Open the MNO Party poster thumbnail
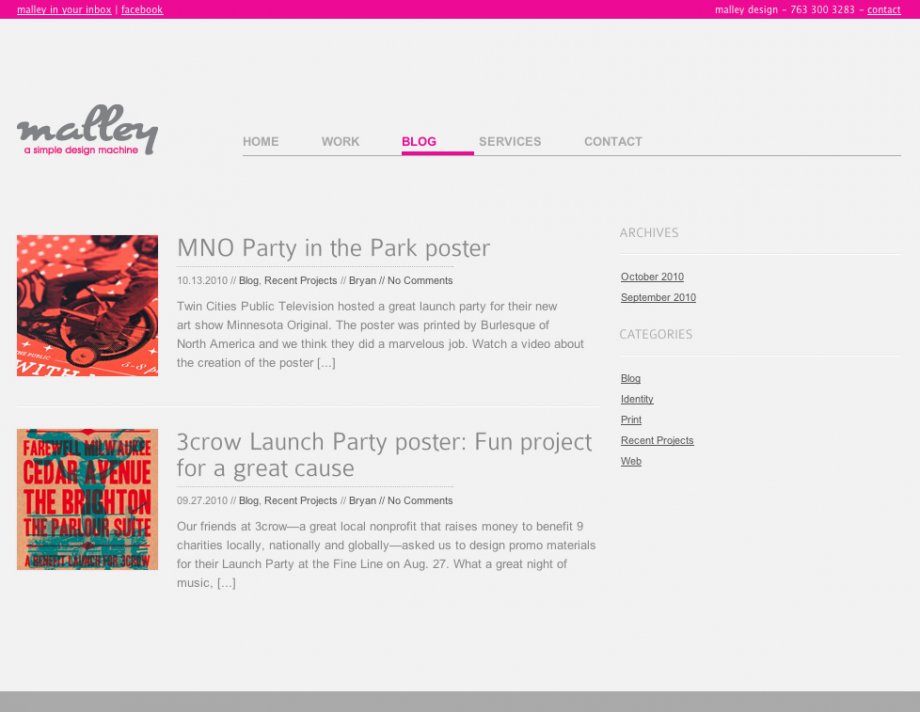The image size is (920, 712). pos(87,305)
